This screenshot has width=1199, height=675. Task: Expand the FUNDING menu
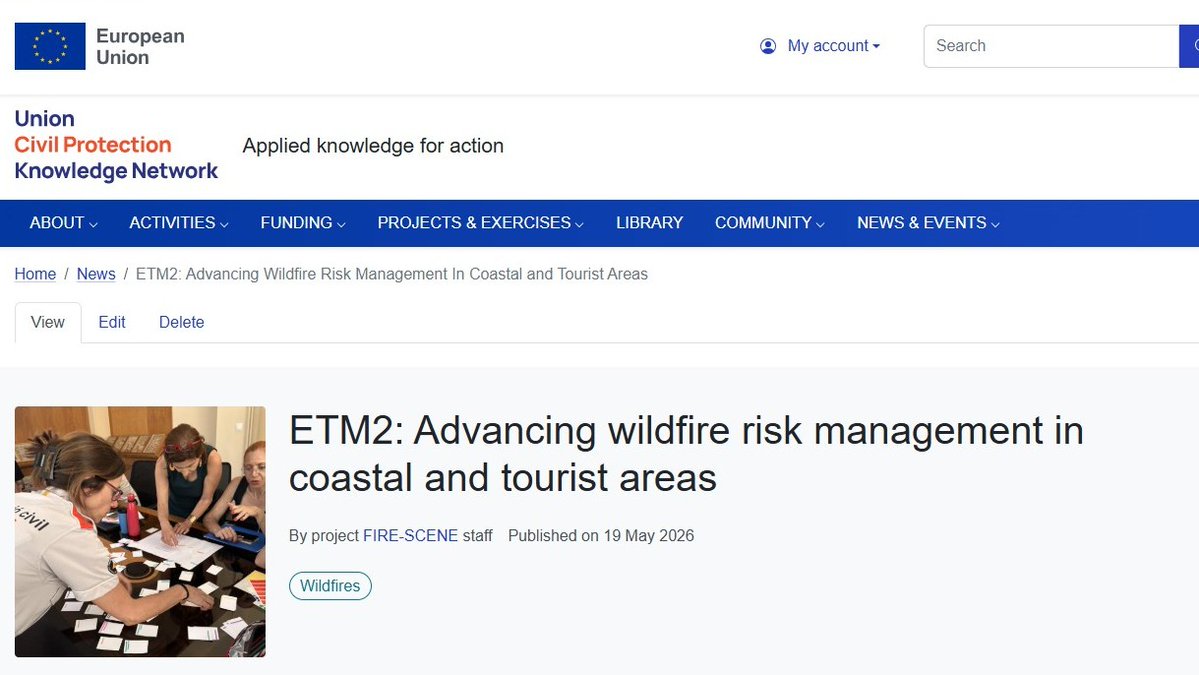303,222
